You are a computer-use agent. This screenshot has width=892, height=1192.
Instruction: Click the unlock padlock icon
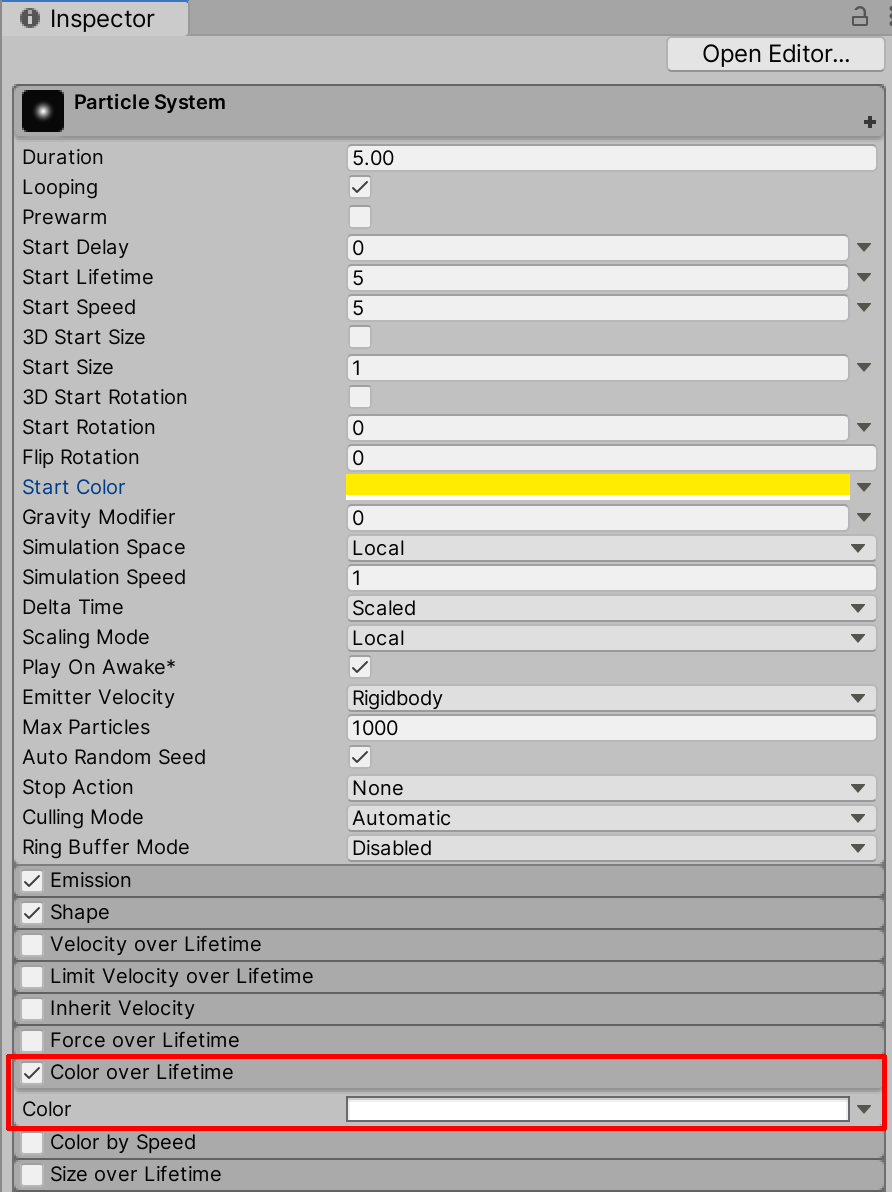coord(860,18)
